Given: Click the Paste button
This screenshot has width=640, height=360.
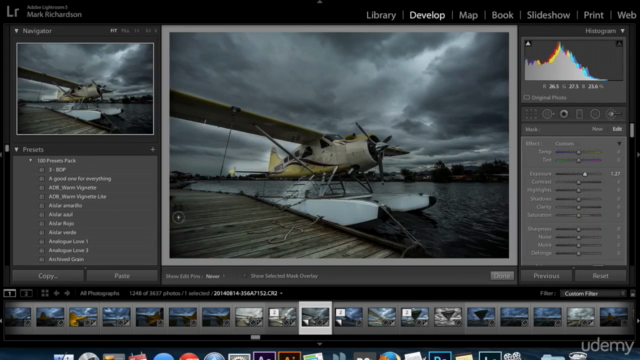Looking at the screenshot, I should [x=122, y=276].
